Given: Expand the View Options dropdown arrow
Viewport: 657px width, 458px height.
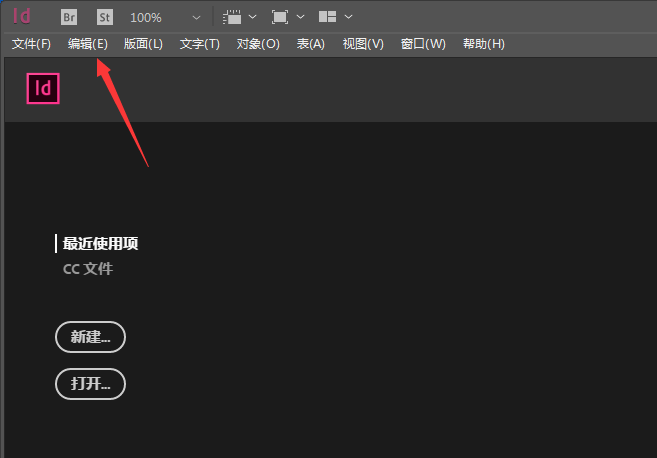Looking at the screenshot, I should pyautogui.click(x=252, y=17).
